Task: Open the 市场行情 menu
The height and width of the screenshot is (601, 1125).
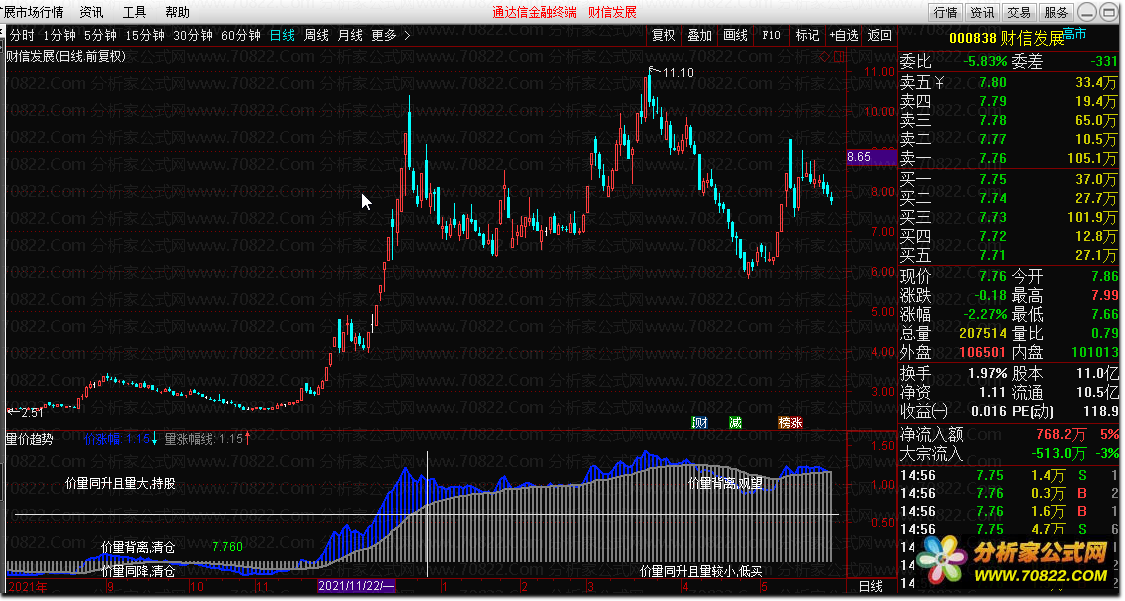Action: (x=32, y=12)
